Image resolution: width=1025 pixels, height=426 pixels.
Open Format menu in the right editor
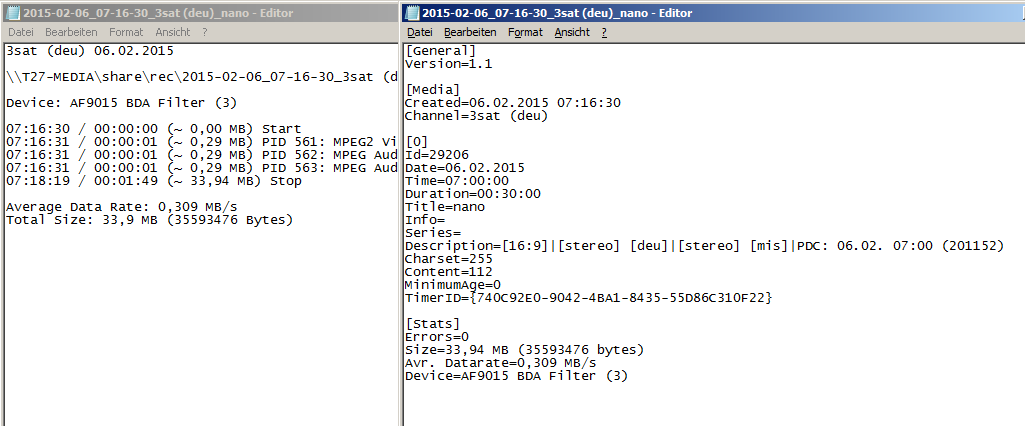pyautogui.click(x=525, y=32)
